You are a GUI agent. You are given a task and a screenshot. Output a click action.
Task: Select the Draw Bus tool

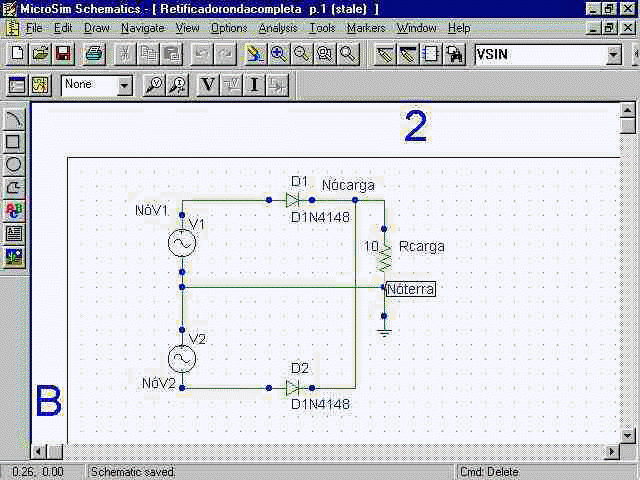pyautogui.click(x=408, y=54)
